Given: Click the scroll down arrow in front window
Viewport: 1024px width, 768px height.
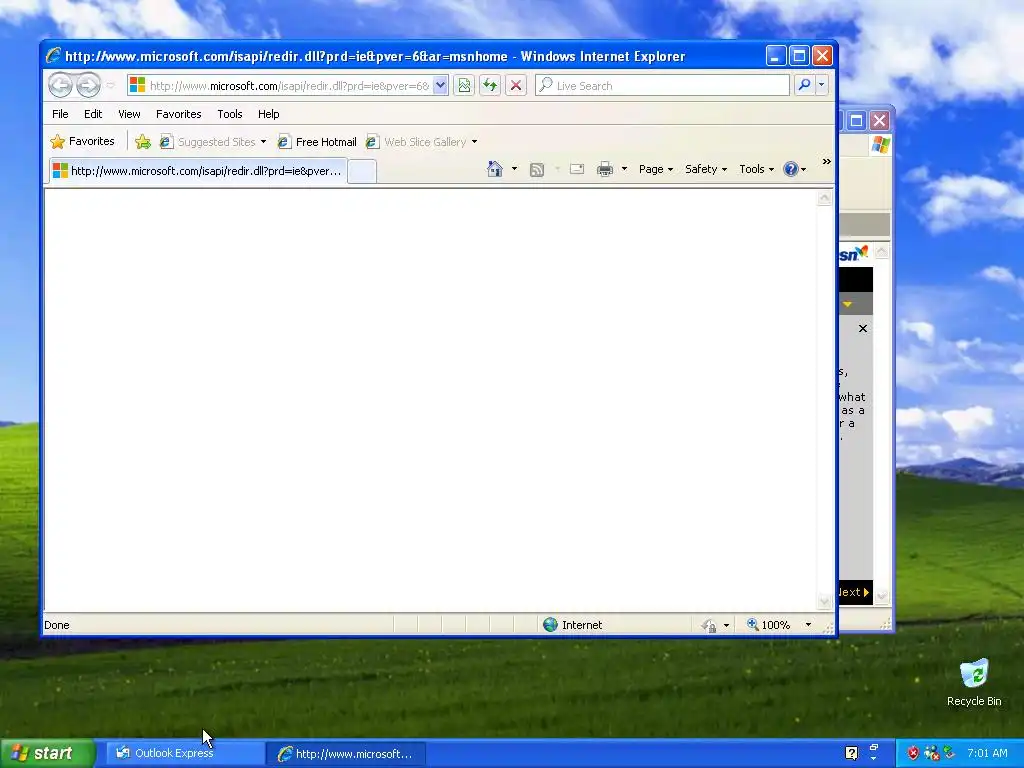Looking at the screenshot, I should [x=825, y=601].
